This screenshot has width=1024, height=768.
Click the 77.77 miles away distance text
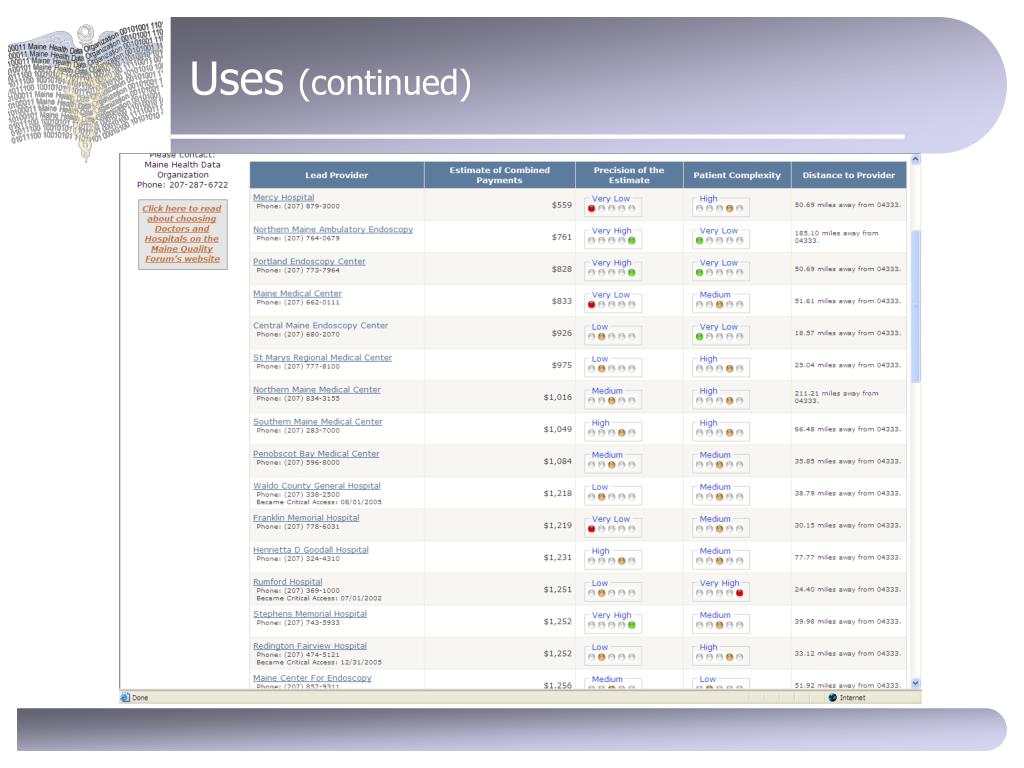tap(848, 557)
